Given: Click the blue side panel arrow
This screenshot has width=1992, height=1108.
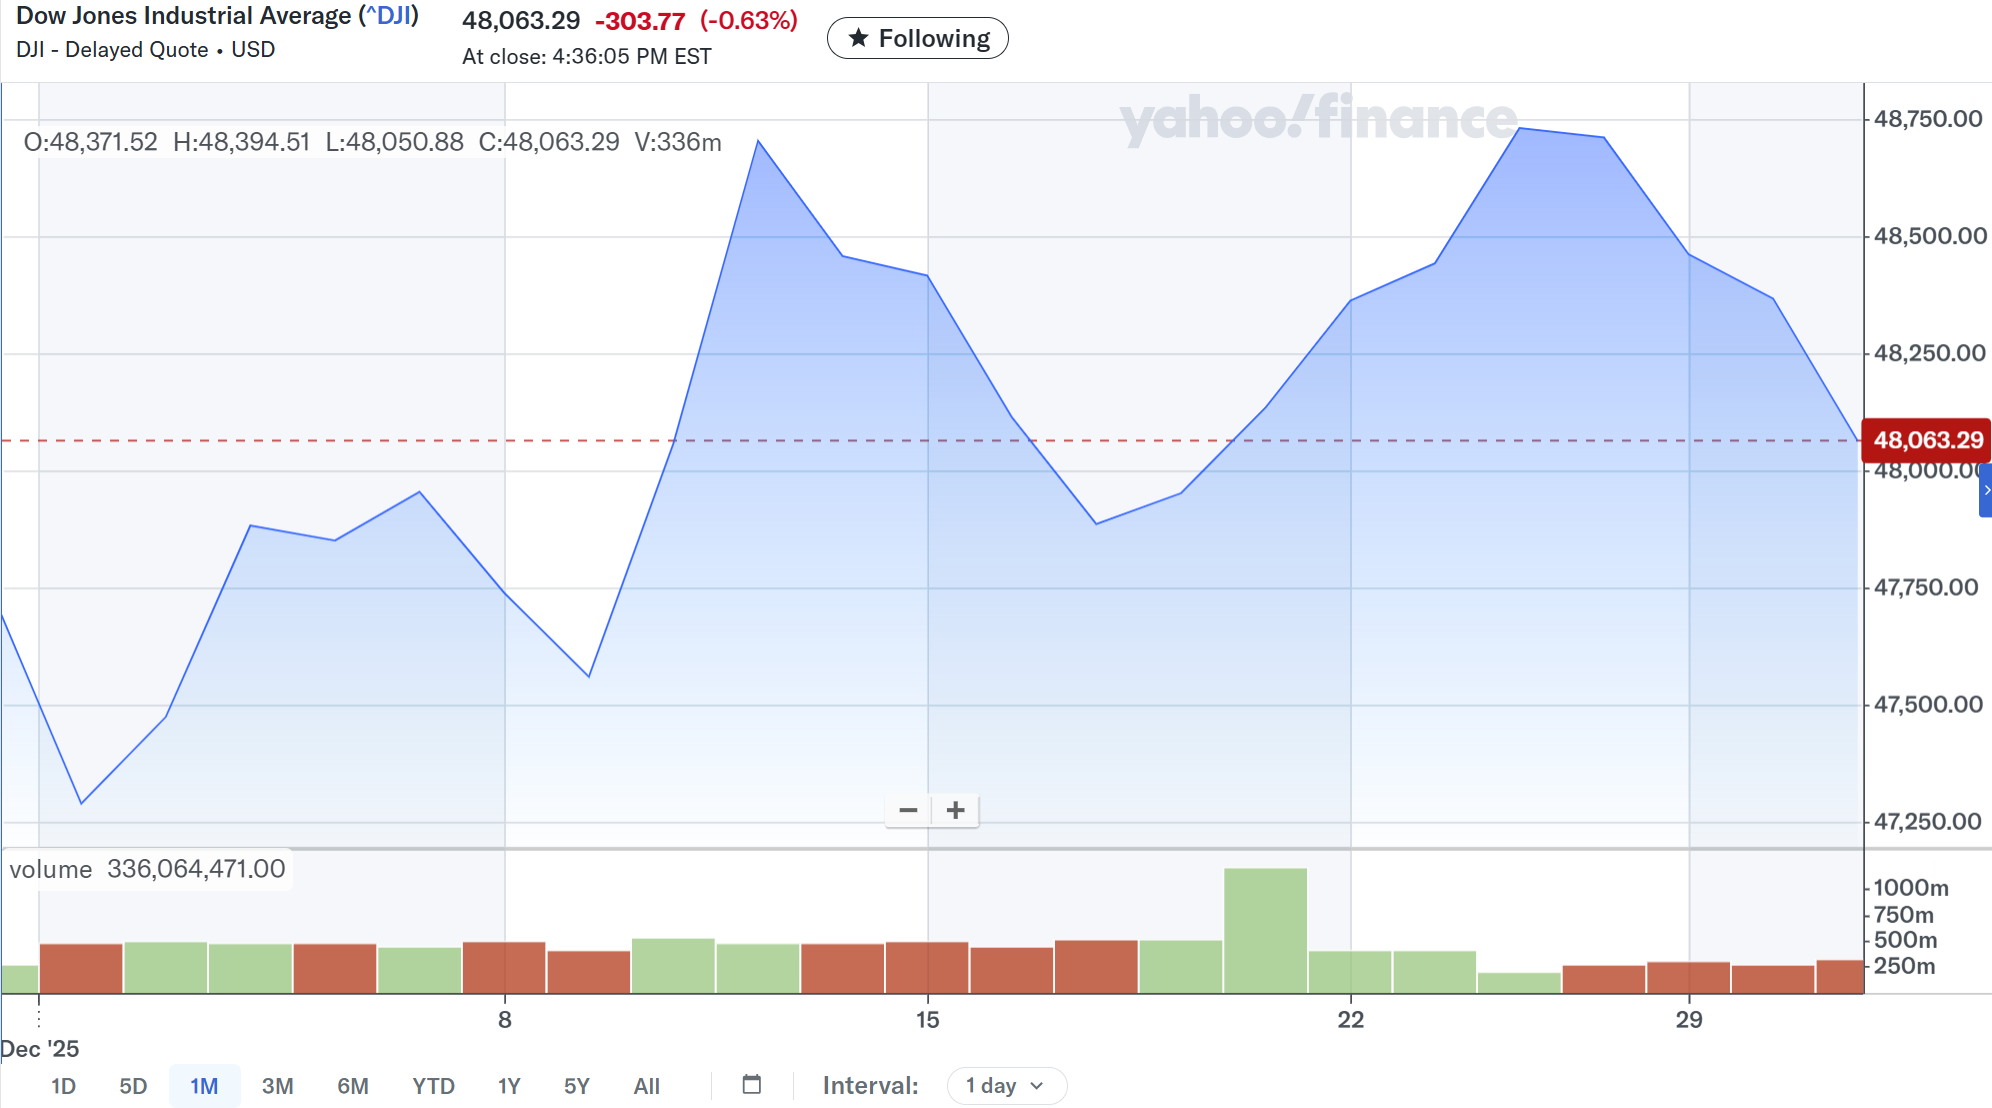Looking at the screenshot, I should pos(1985,490).
